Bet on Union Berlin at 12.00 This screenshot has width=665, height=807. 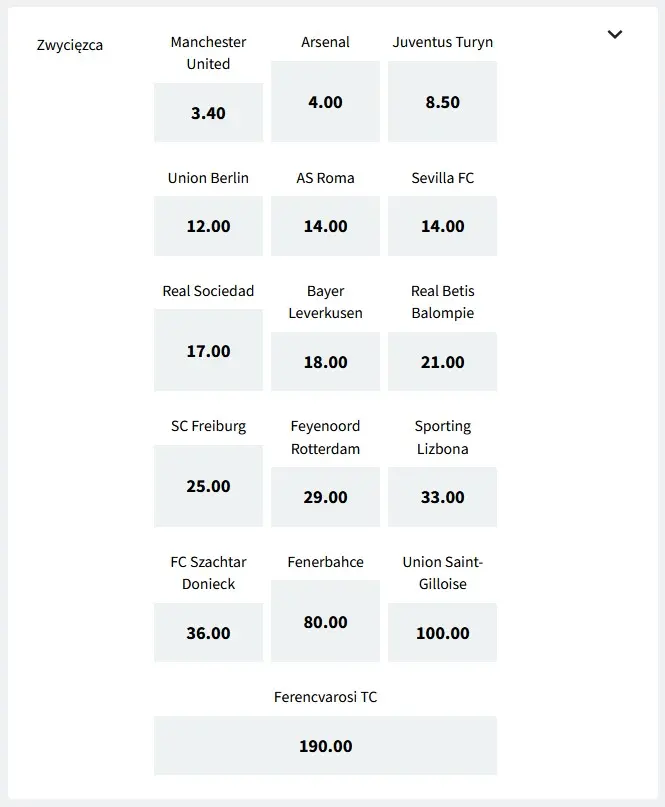tap(208, 226)
